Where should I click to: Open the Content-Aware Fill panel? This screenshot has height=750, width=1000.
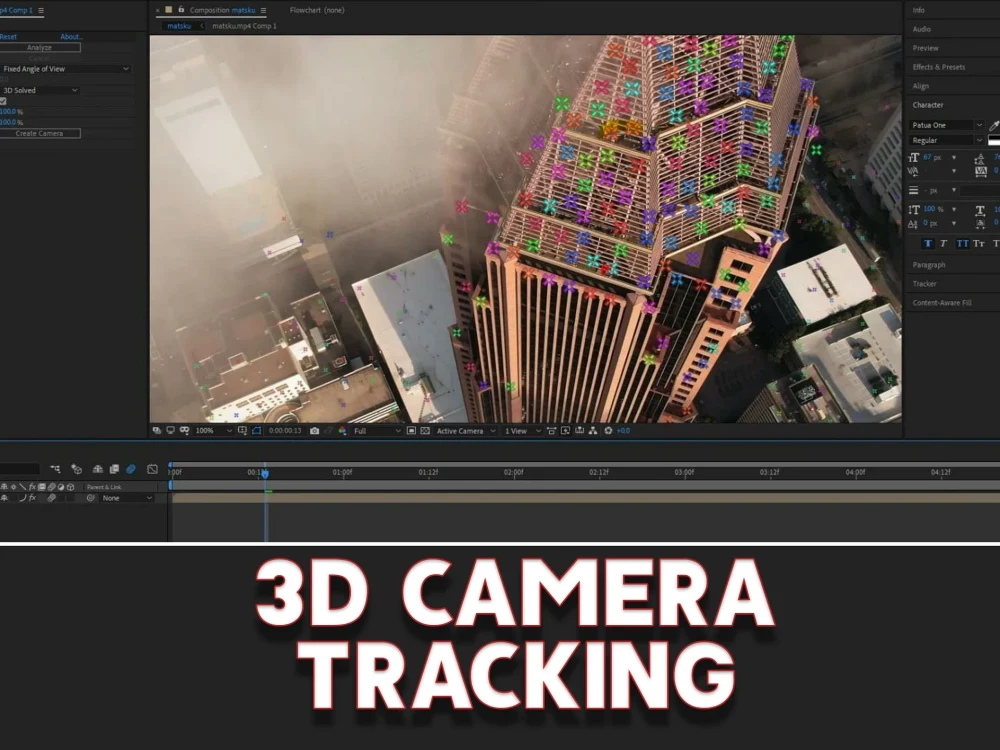pos(942,303)
